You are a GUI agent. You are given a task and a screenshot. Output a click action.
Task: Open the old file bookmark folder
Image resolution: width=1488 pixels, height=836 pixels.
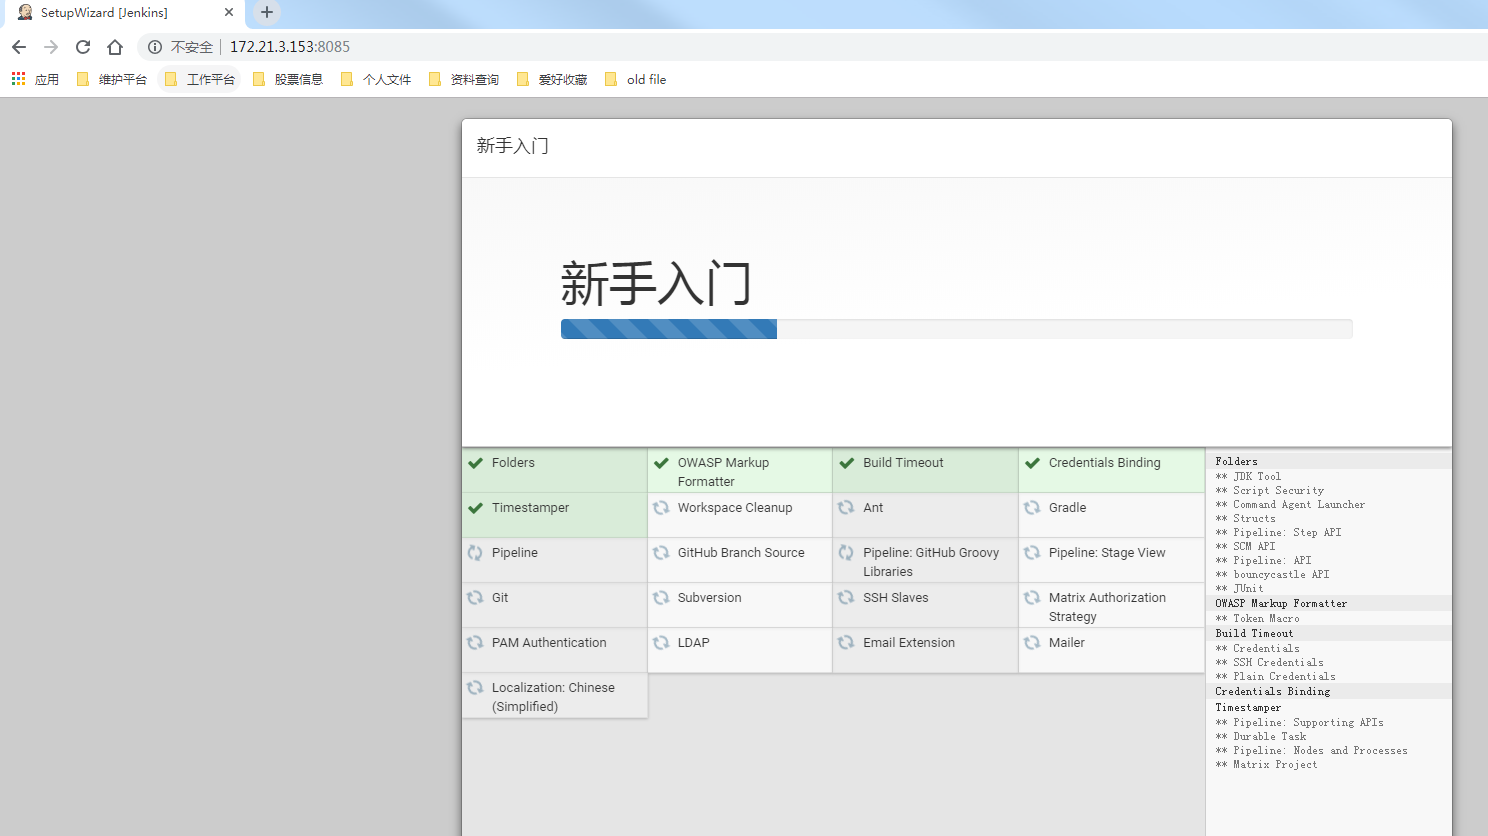point(636,79)
